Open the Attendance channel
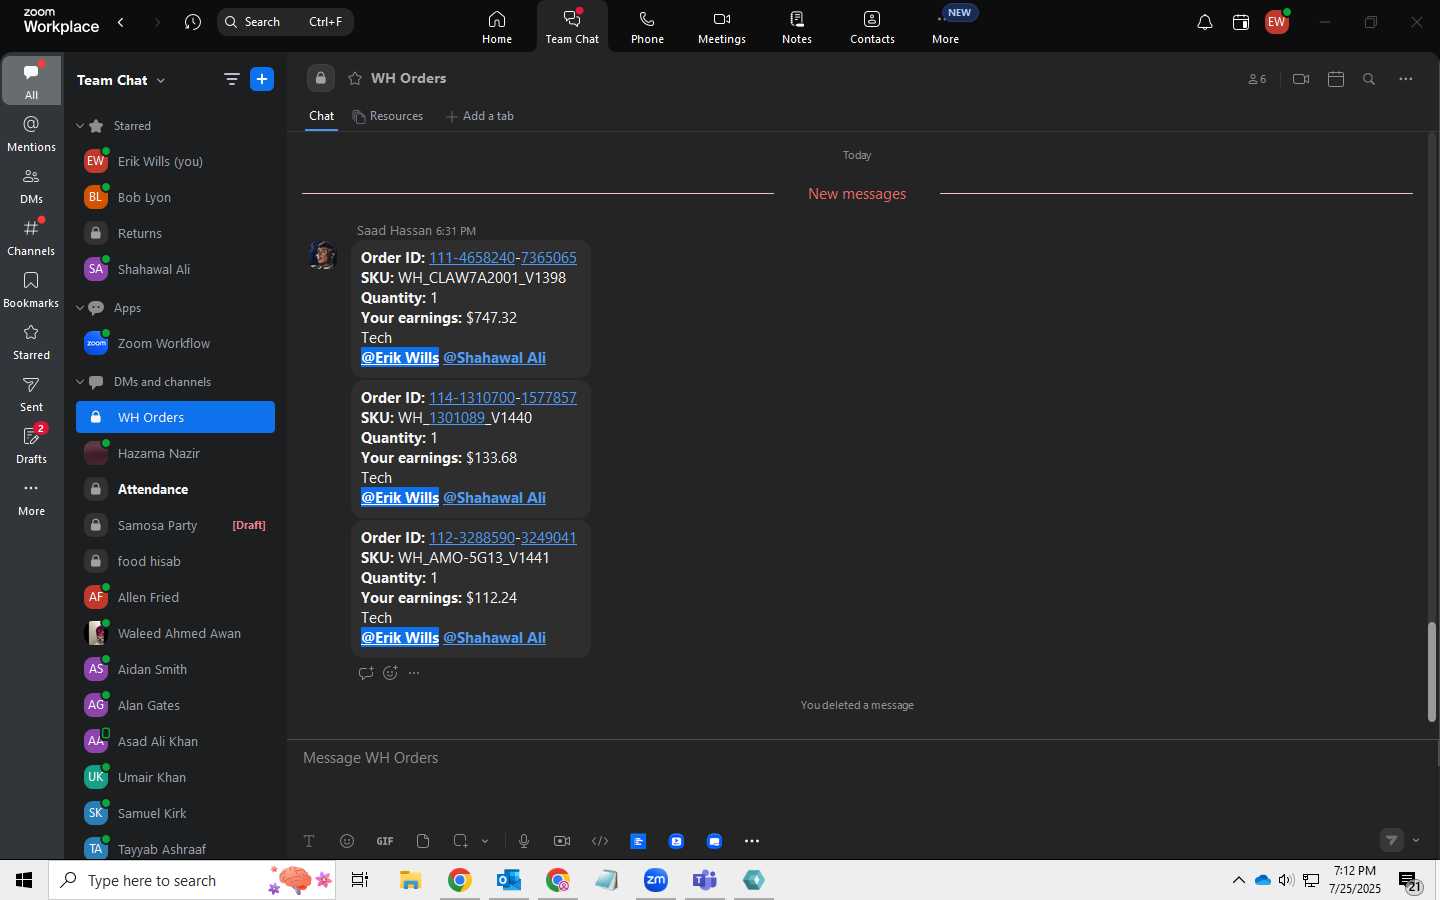This screenshot has height=900, width=1440. click(x=175, y=489)
